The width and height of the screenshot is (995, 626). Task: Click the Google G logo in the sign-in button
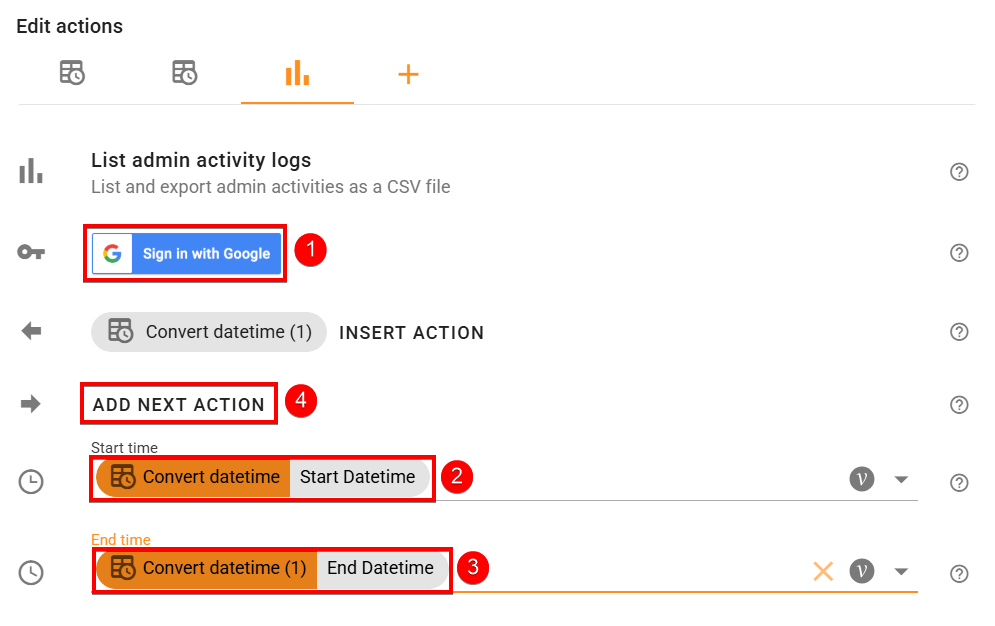[x=110, y=253]
